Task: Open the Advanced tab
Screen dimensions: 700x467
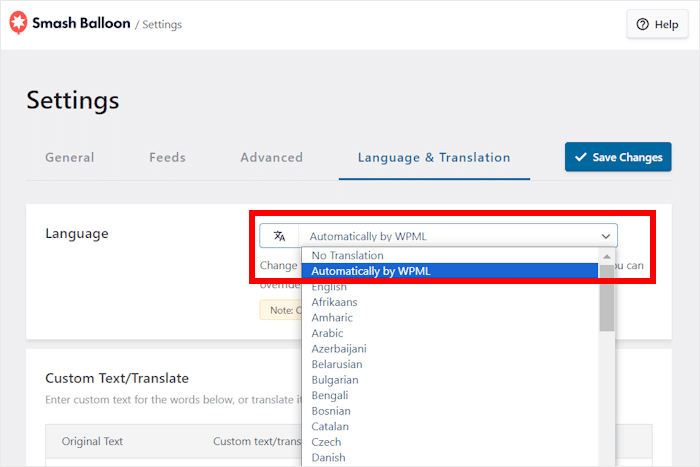Action: 271,157
